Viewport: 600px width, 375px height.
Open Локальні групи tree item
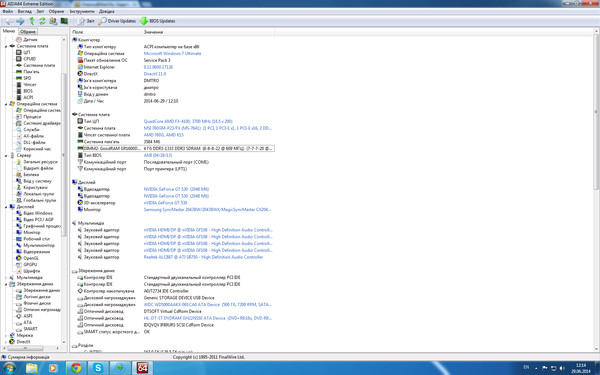tap(39, 194)
